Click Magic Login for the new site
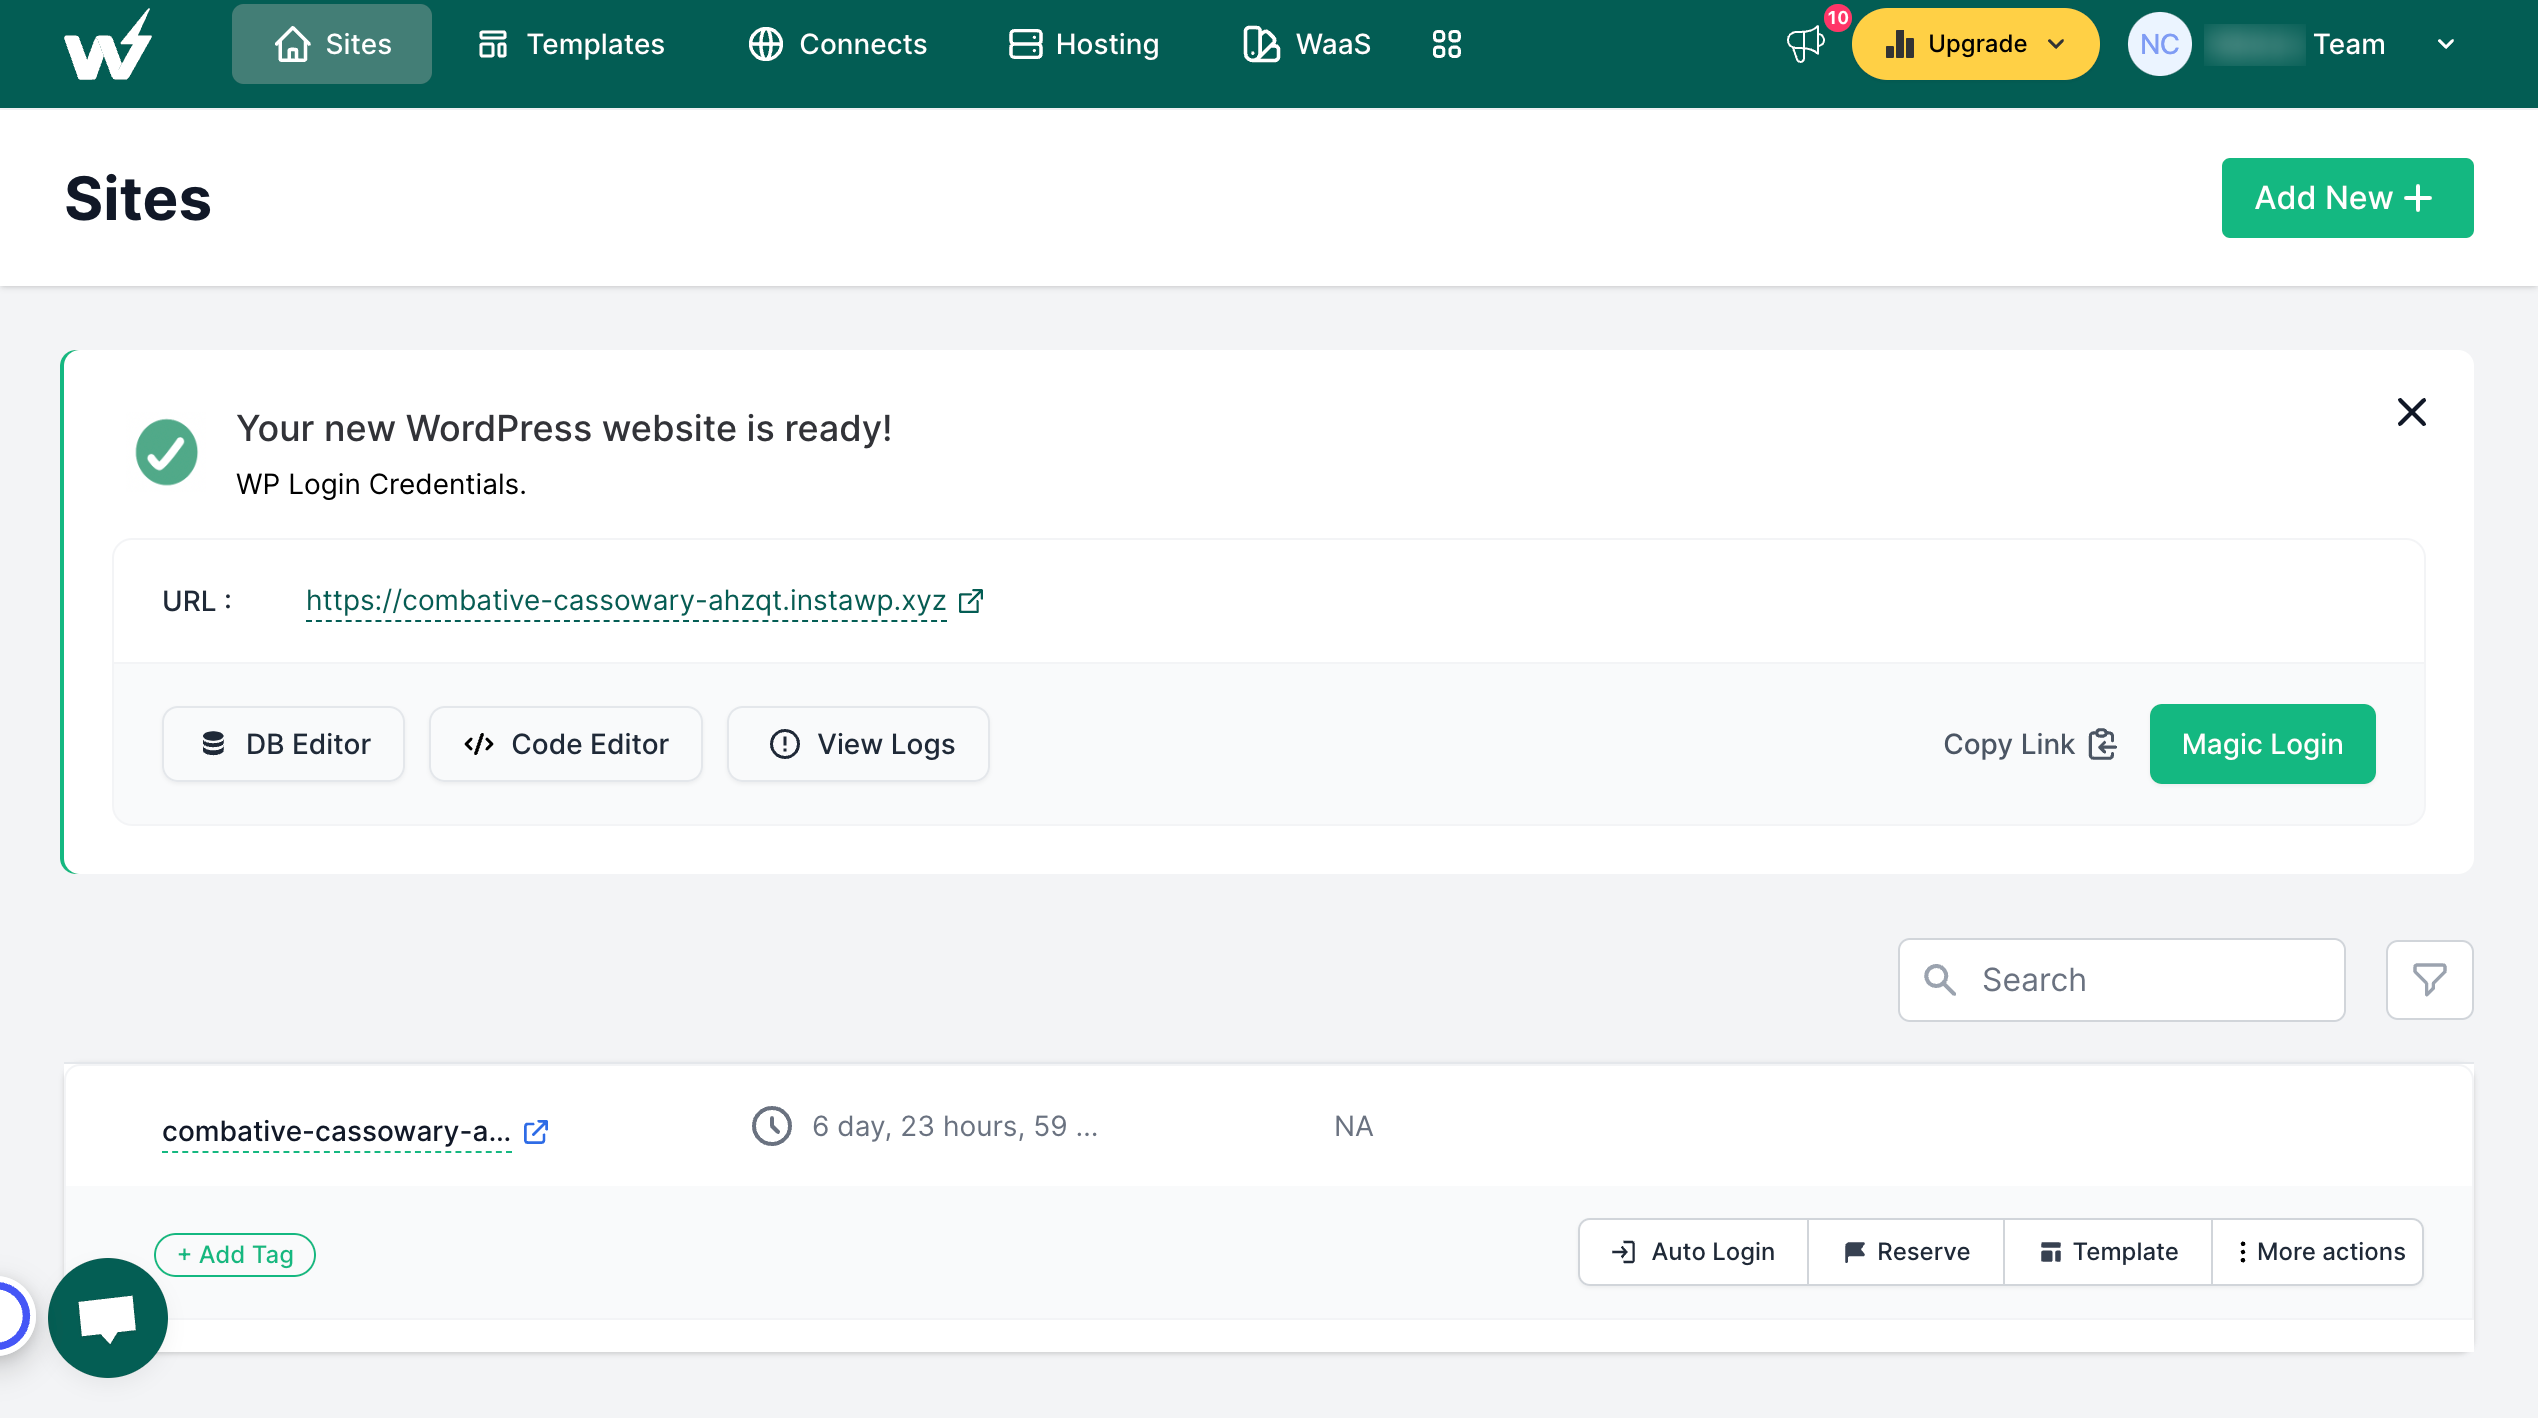 click(x=2262, y=744)
